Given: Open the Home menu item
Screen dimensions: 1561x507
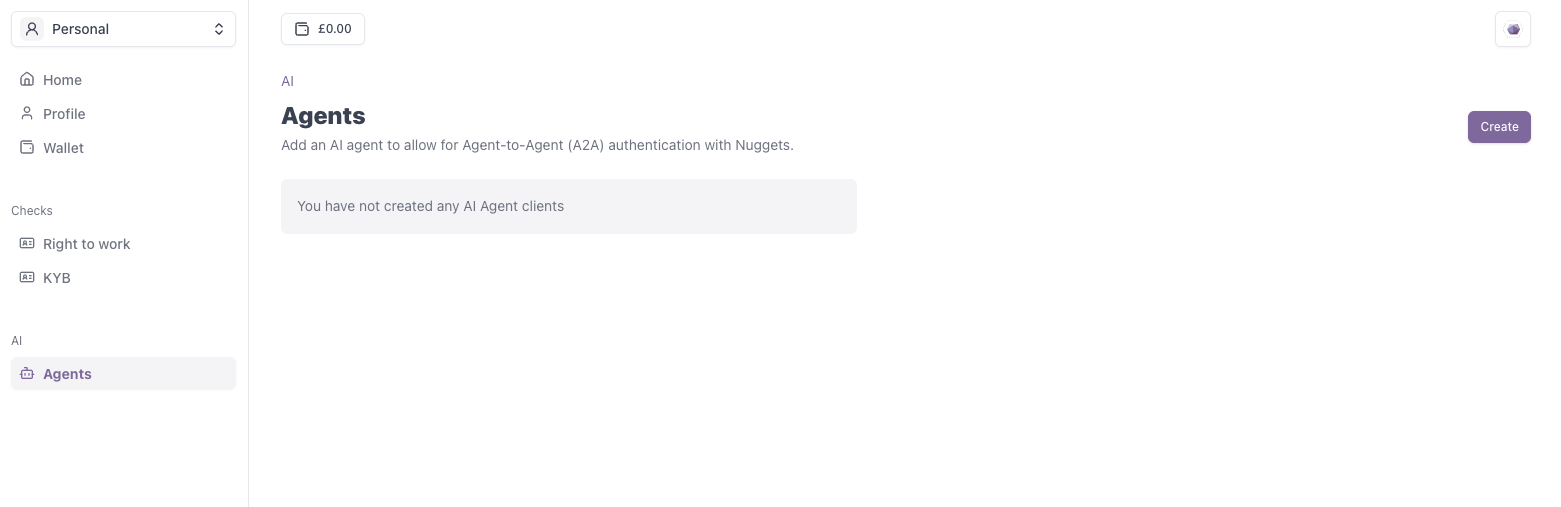Looking at the screenshot, I should click(x=123, y=79).
